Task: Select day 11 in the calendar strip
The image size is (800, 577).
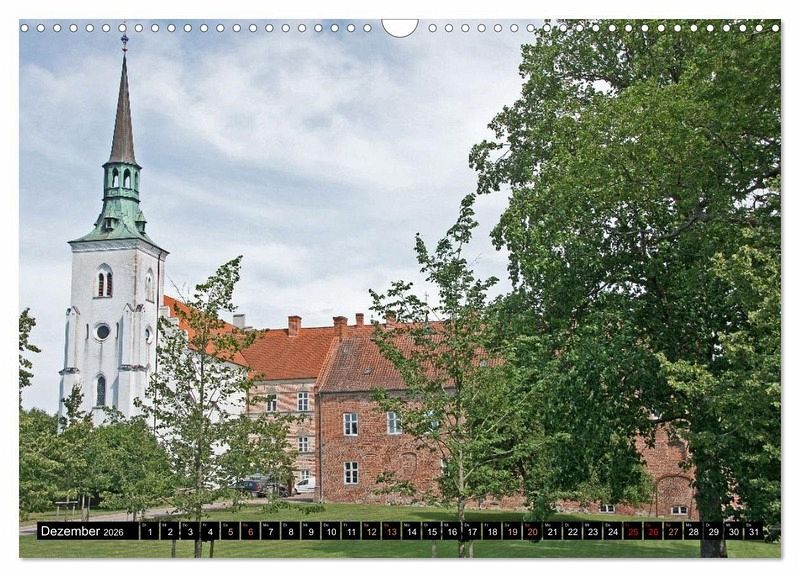Action: [x=351, y=531]
